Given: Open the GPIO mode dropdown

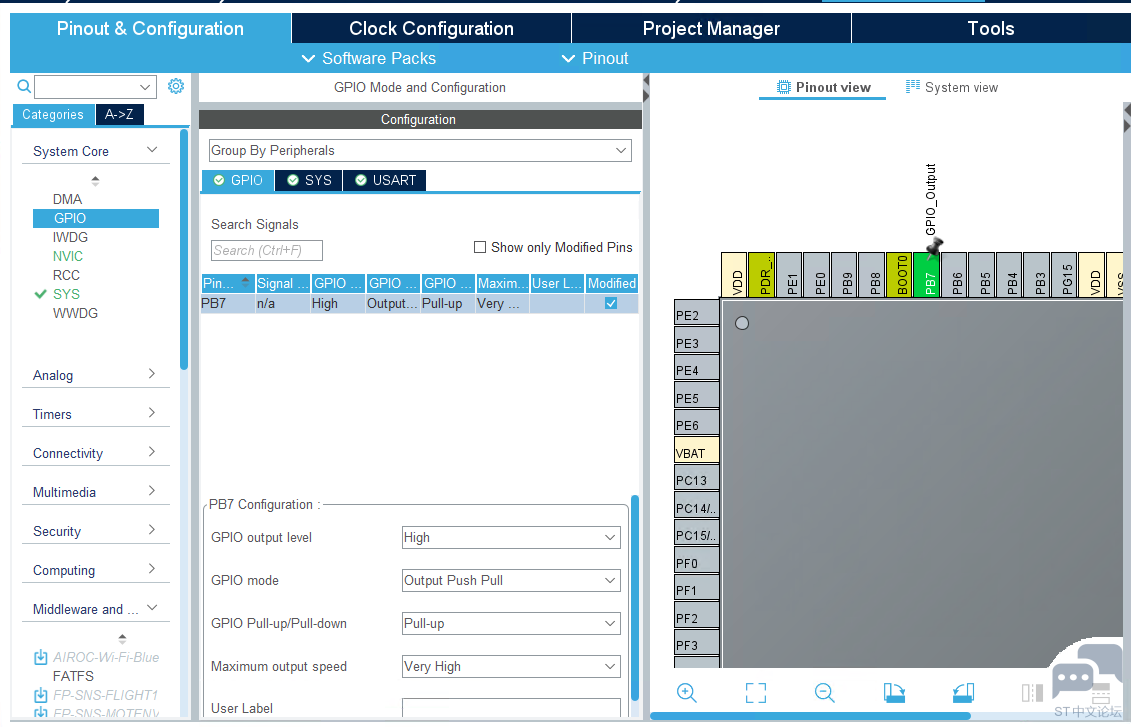Looking at the screenshot, I should coord(511,581).
